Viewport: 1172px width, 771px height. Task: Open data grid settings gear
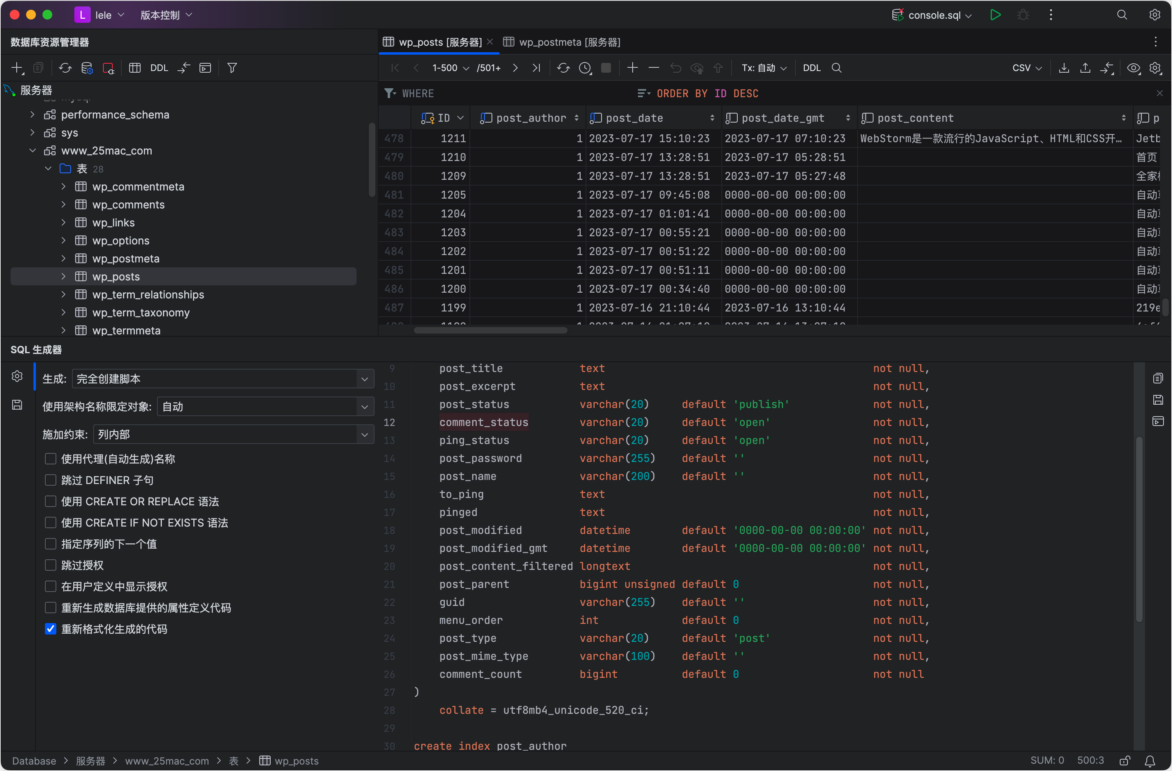pos(1156,68)
